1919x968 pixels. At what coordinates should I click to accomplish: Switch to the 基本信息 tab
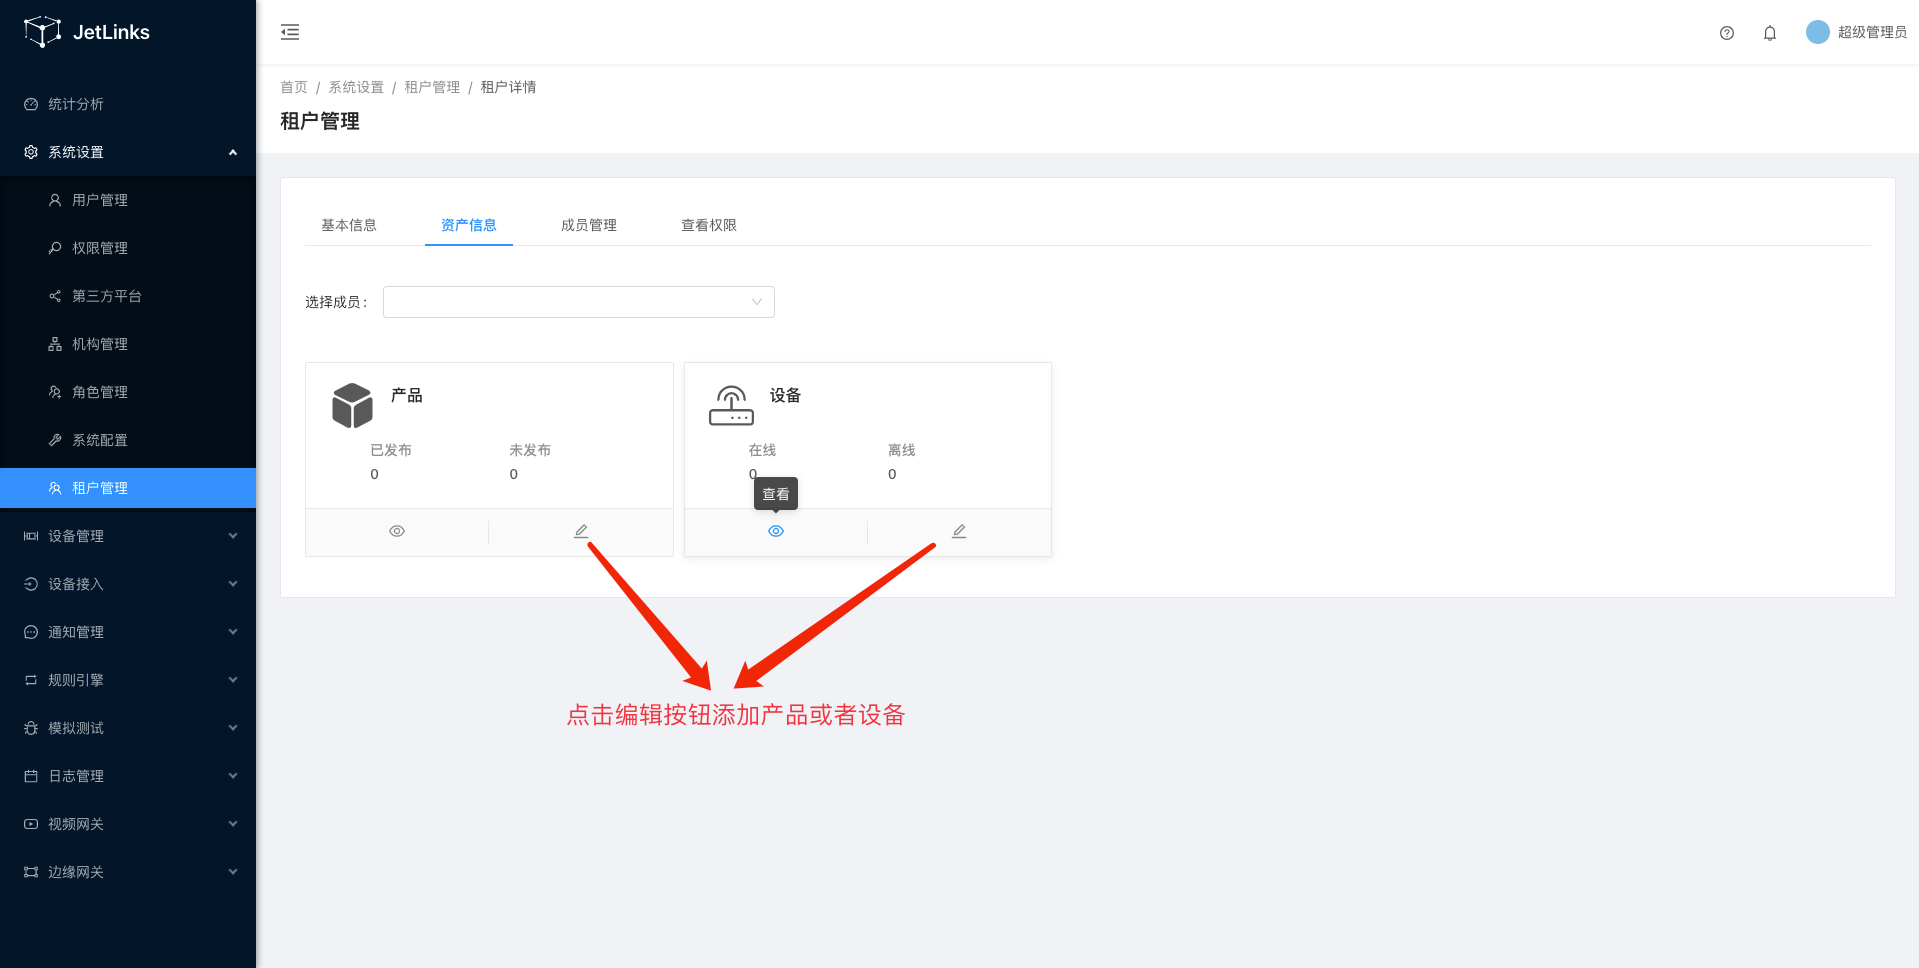pos(349,225)
